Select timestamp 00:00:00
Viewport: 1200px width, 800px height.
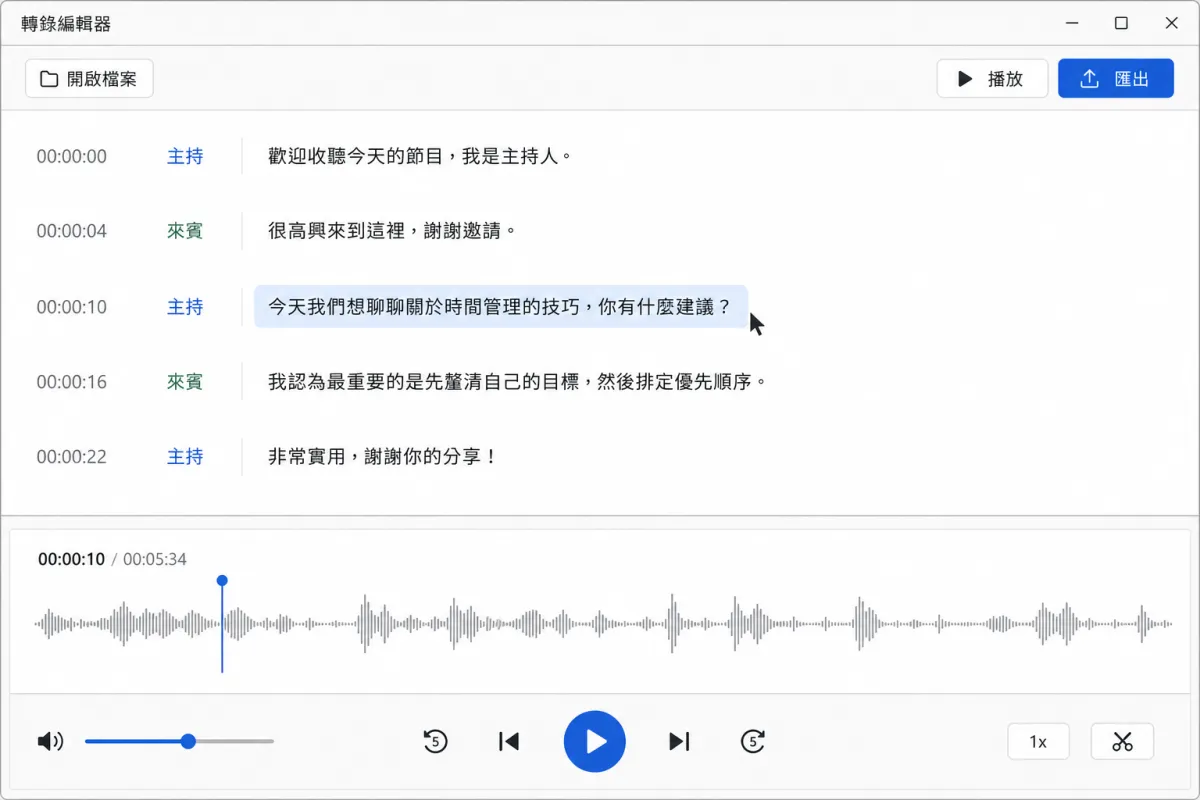pyautogui.click(x=72, y=157)
